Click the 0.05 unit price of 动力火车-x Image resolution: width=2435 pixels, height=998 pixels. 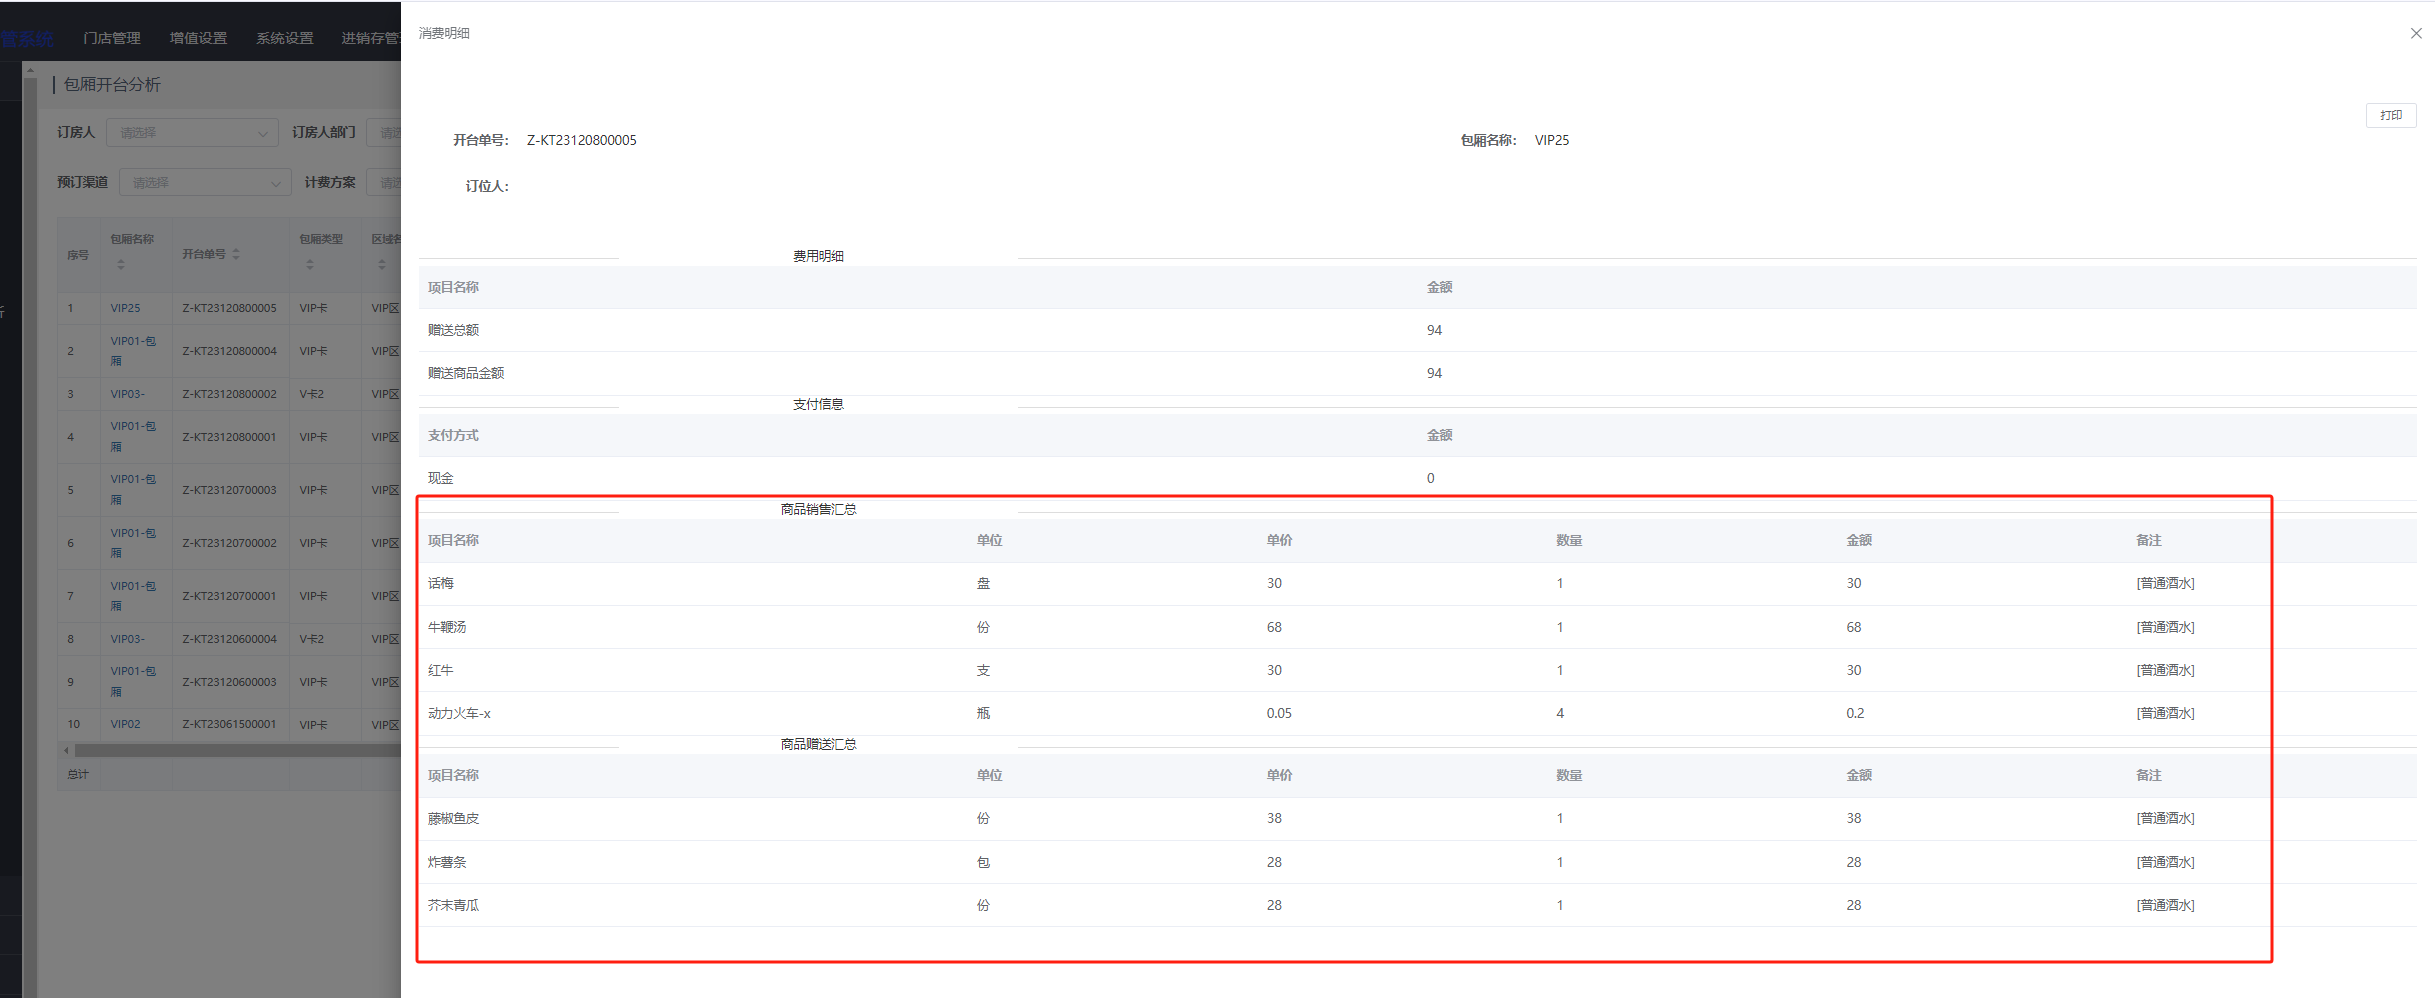(1279, 713)
